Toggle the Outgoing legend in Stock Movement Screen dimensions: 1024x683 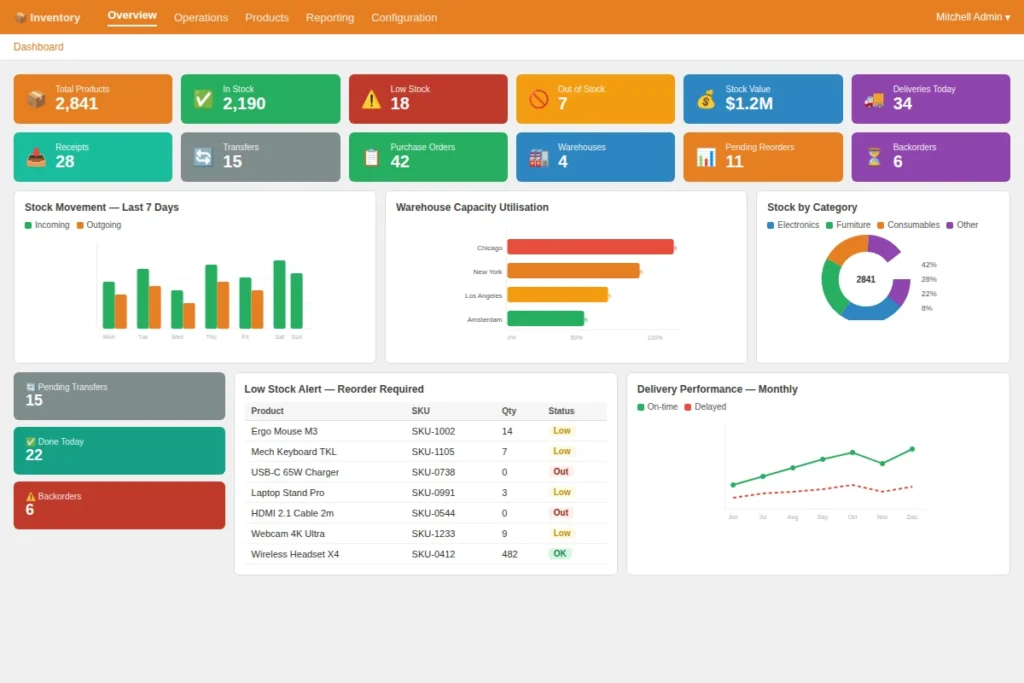pos(99,225)
